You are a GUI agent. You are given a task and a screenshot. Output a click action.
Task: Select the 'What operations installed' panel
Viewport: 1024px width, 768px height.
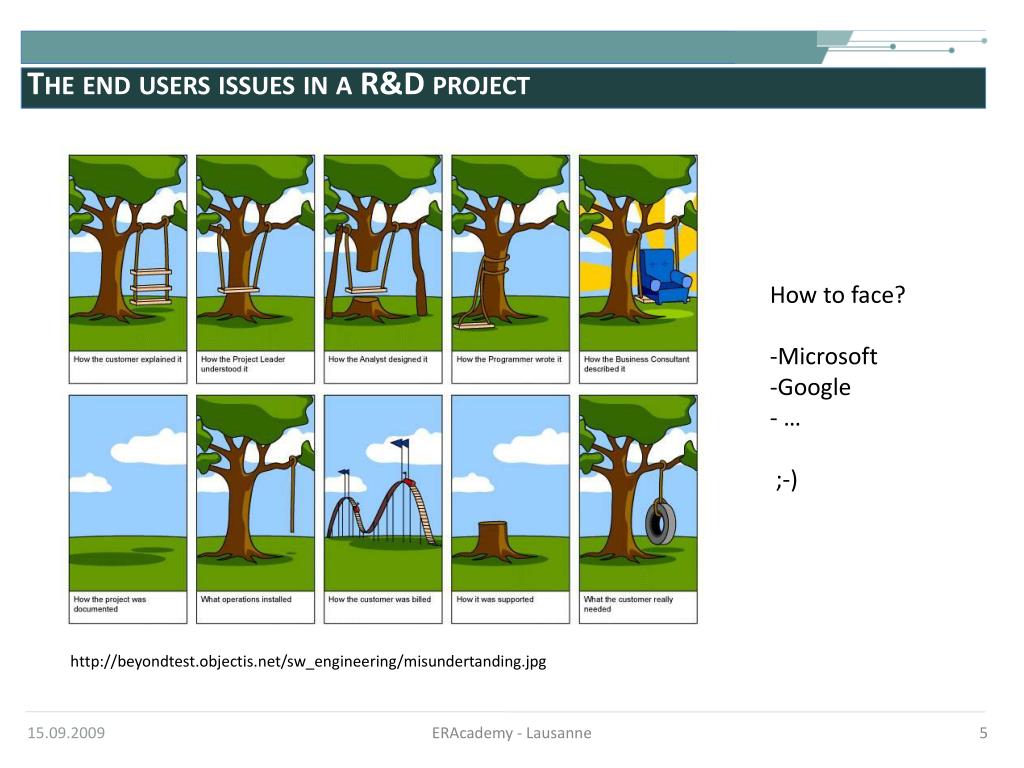point(255,509)
